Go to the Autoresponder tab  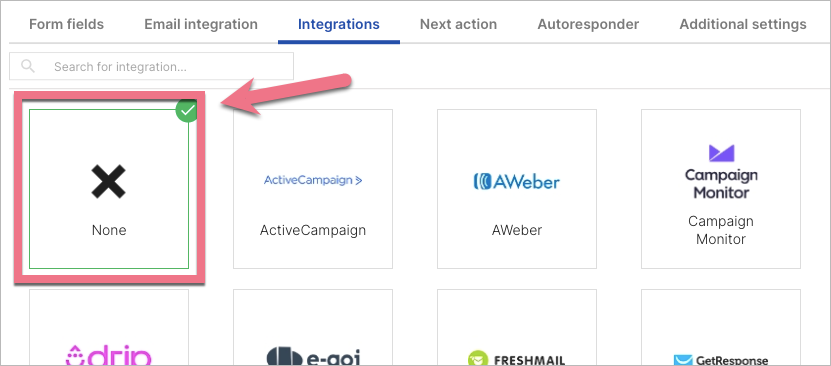click(588, 24)
